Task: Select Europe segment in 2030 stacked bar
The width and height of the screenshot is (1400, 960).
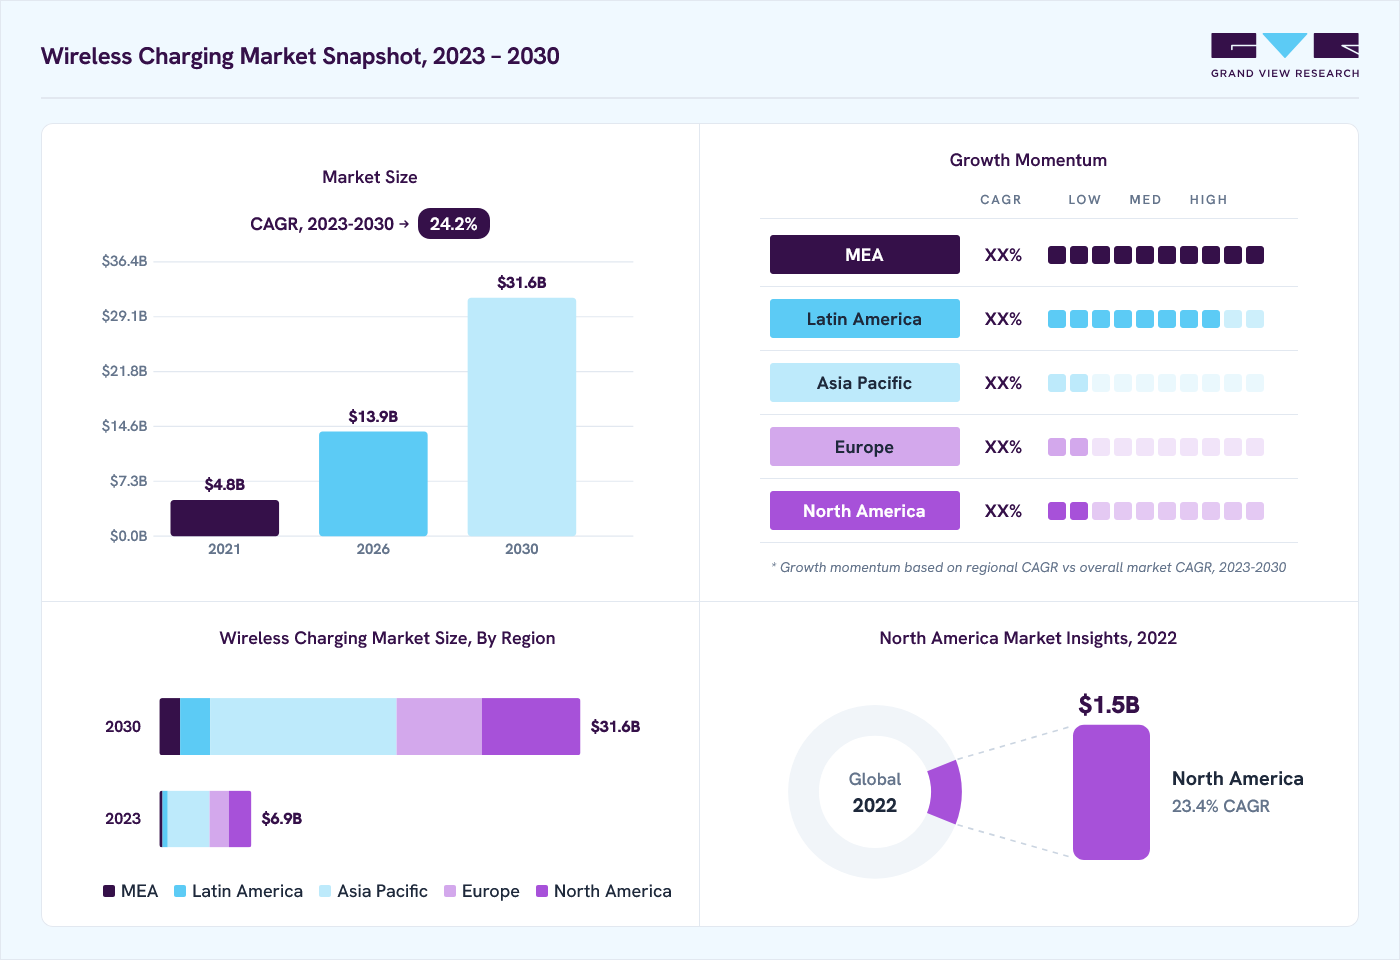Action: coord(439,727)
